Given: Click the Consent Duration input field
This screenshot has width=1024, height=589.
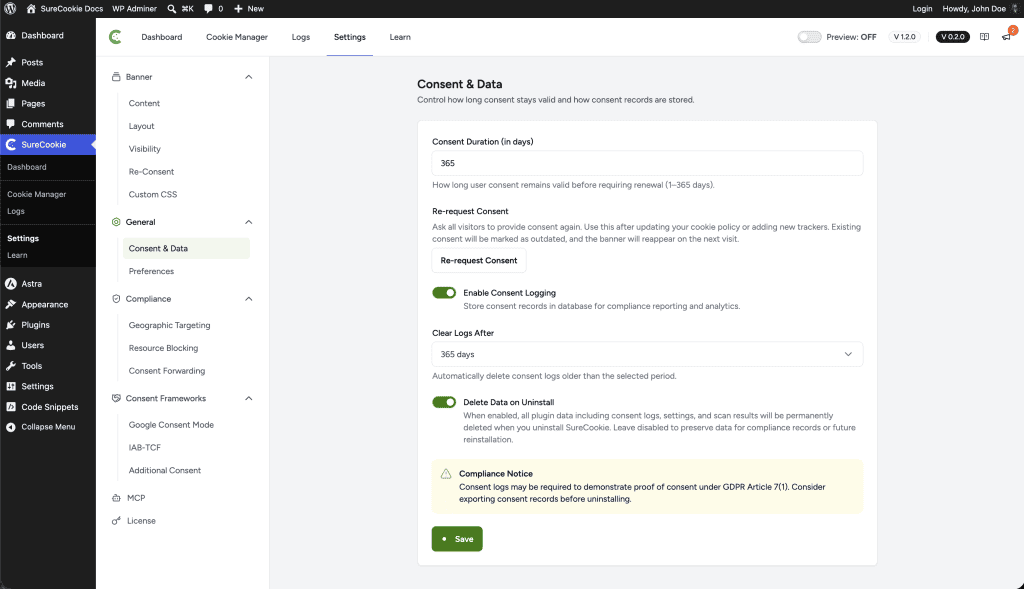Looking at the screenshot, I should click(x=647, y=163).
